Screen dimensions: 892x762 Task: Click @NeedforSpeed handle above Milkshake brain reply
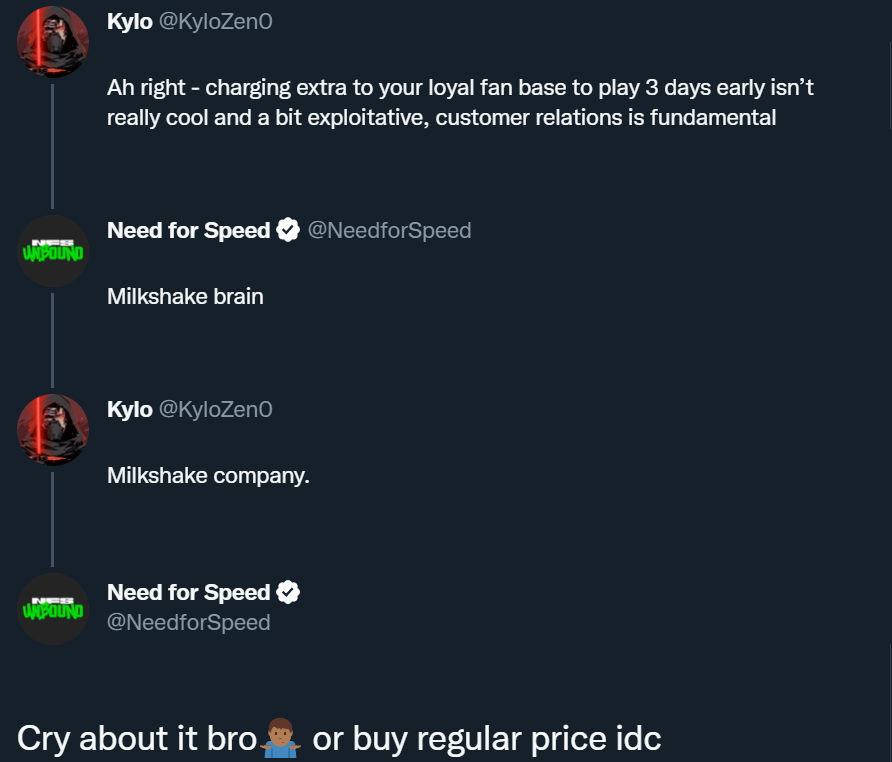click(389, 231)
